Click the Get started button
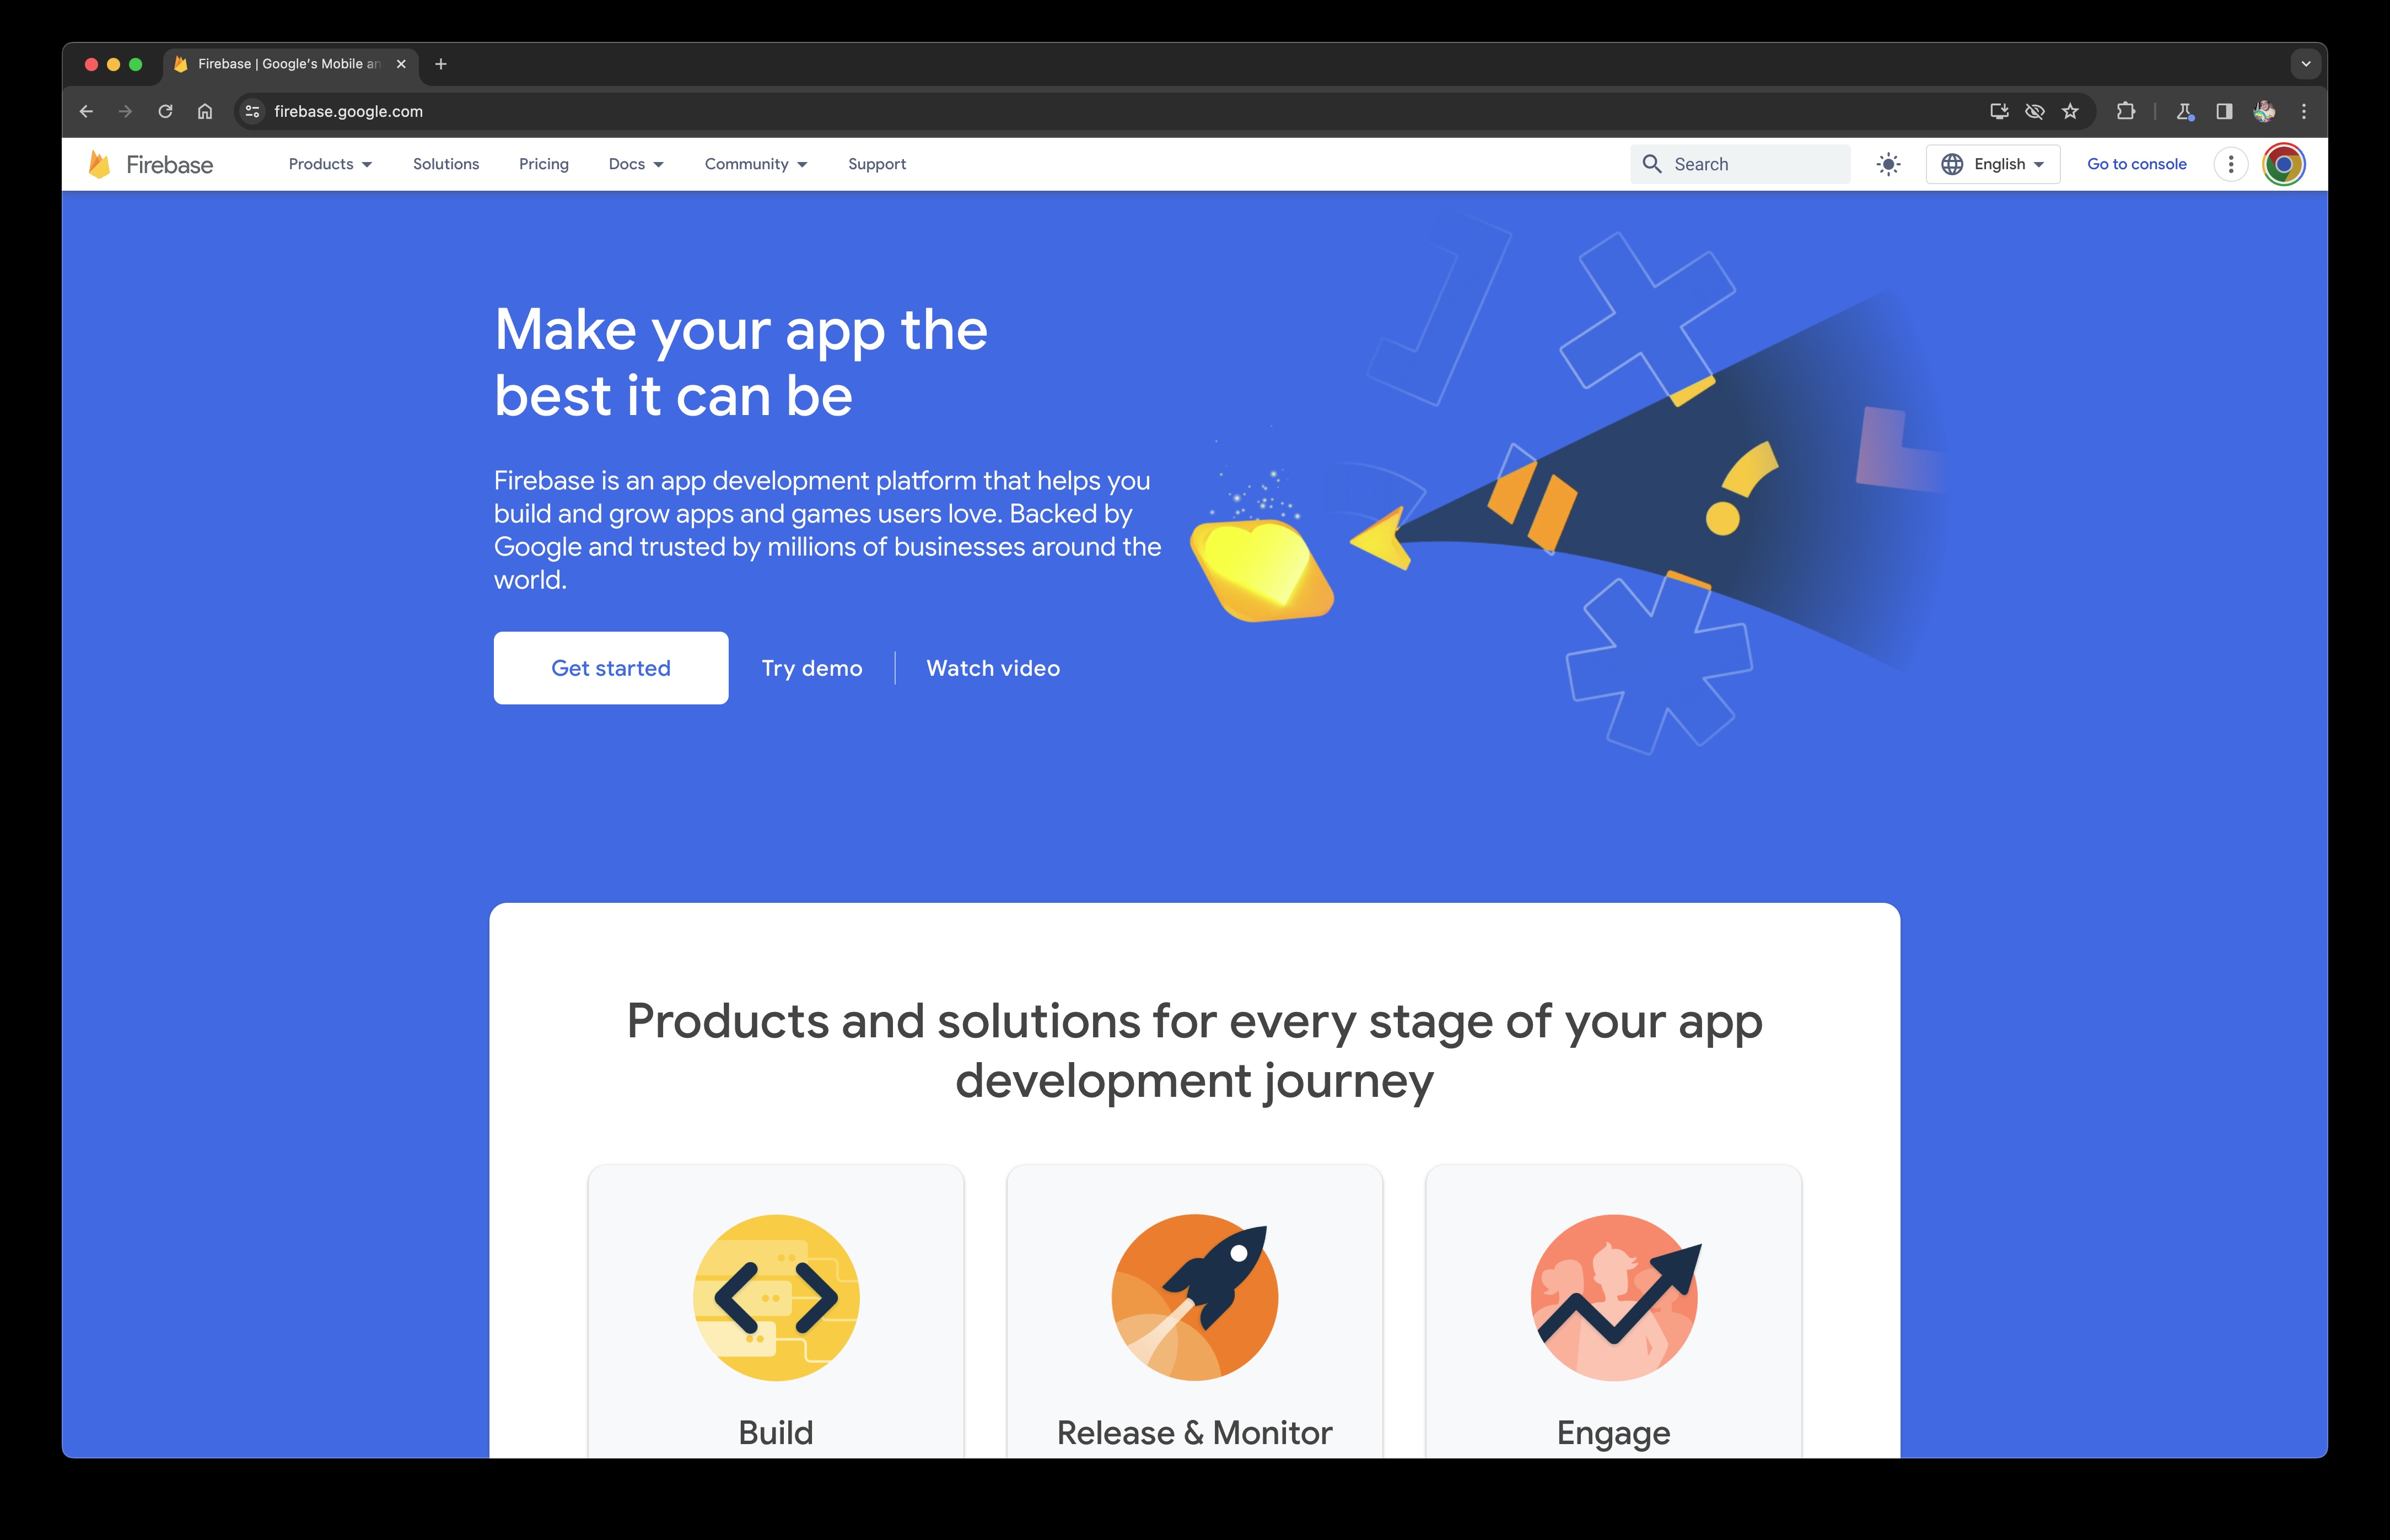 coord(610,667)
